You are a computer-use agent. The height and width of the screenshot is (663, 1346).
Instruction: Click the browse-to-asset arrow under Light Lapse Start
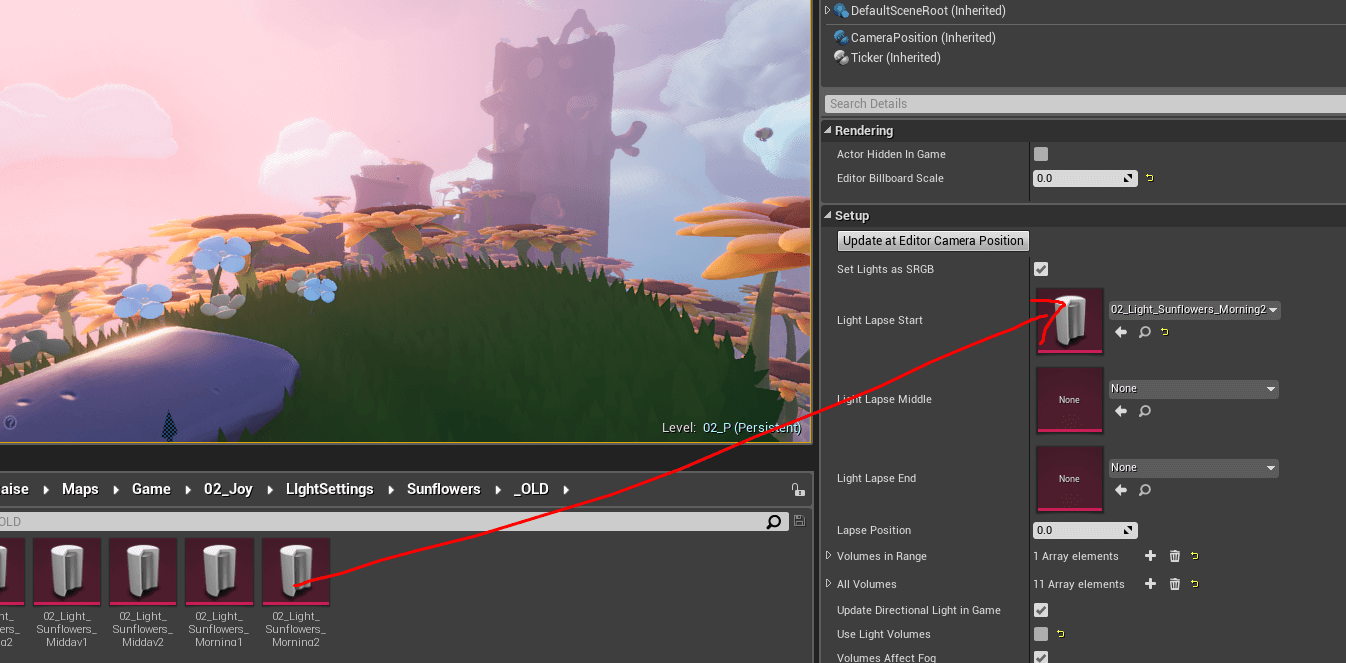(x=1120, y=332)
